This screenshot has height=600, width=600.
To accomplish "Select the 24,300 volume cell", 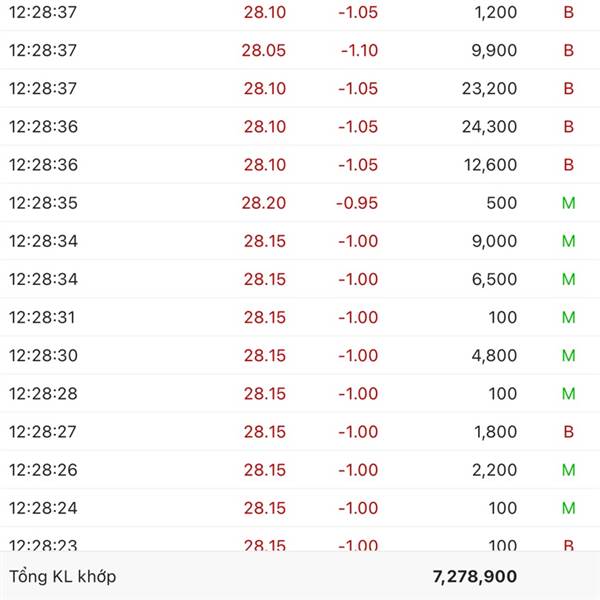I will pyautogui.click(x=489, y=126).
